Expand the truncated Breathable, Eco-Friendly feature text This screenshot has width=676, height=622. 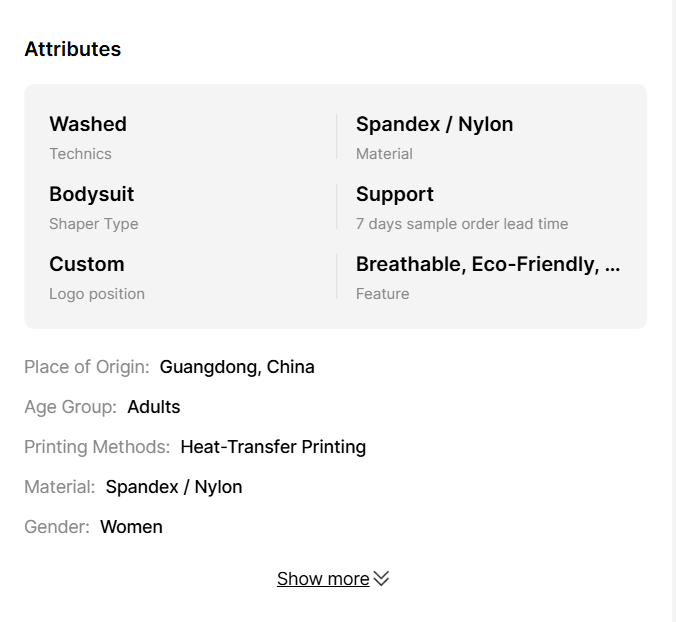(x=488, y=264)
